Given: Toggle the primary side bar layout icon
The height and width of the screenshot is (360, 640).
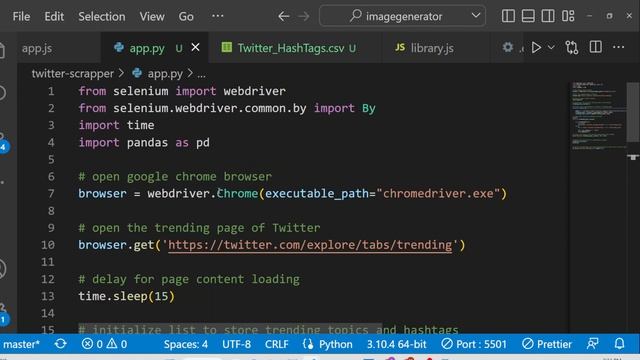Looking at the screenshot, I should click(x=508, y=16).
